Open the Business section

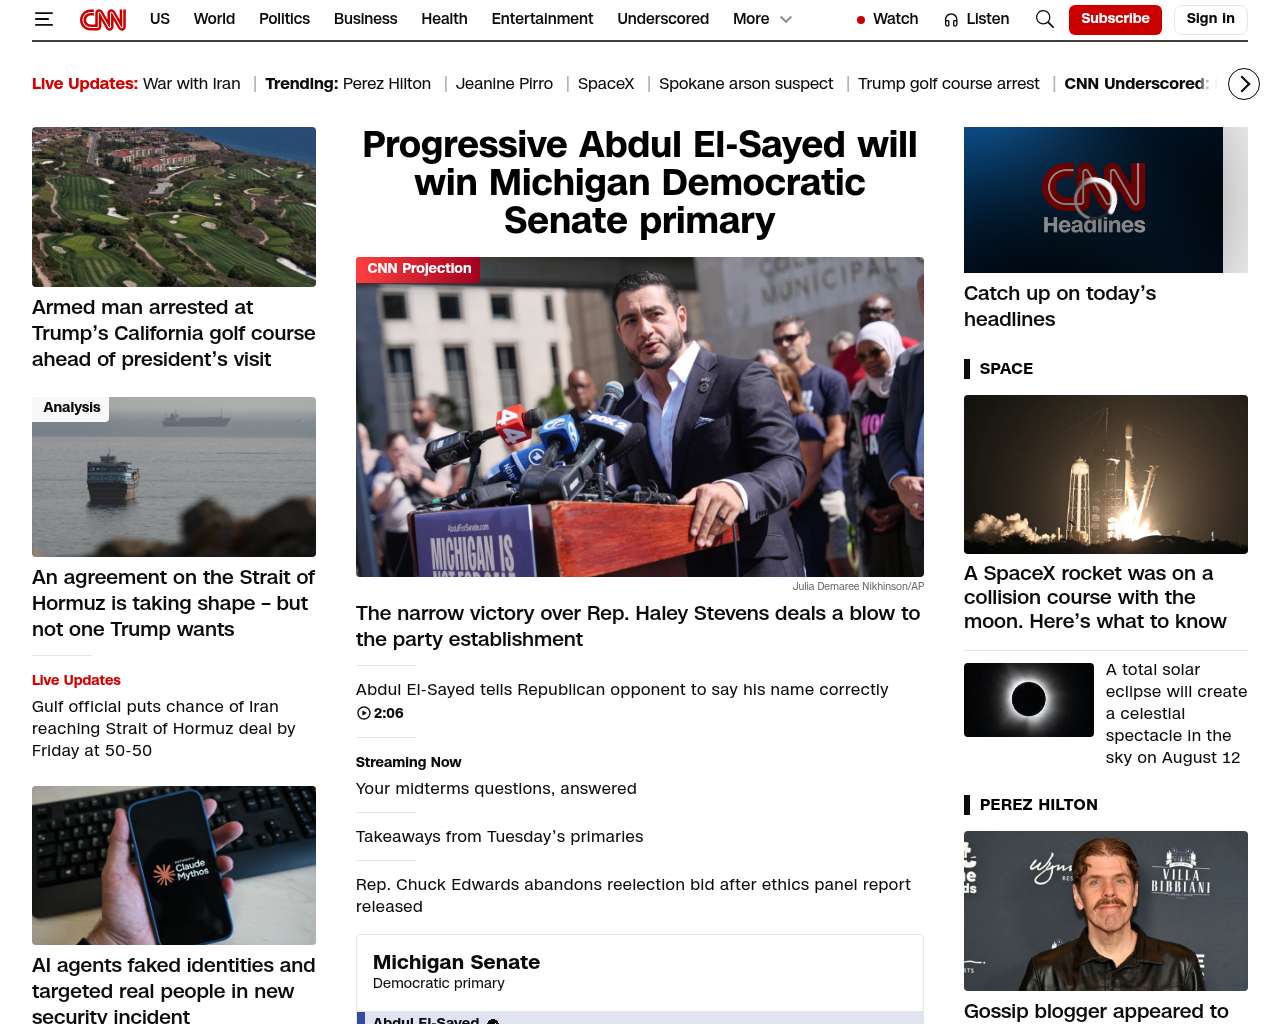tap(365, 19)
